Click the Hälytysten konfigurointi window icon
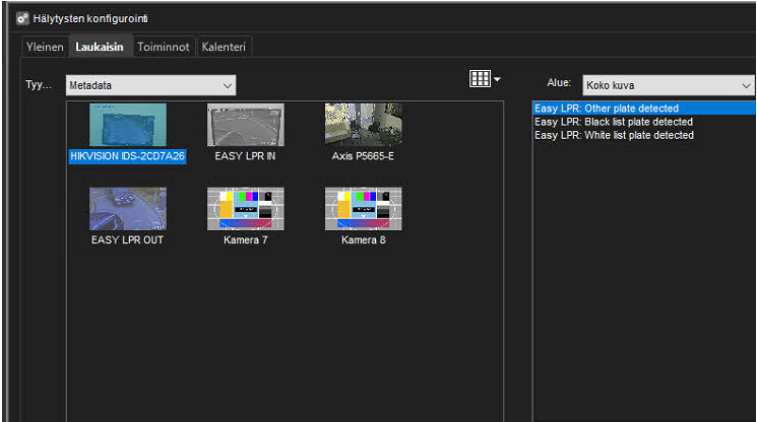 click(x=22, y=19)
